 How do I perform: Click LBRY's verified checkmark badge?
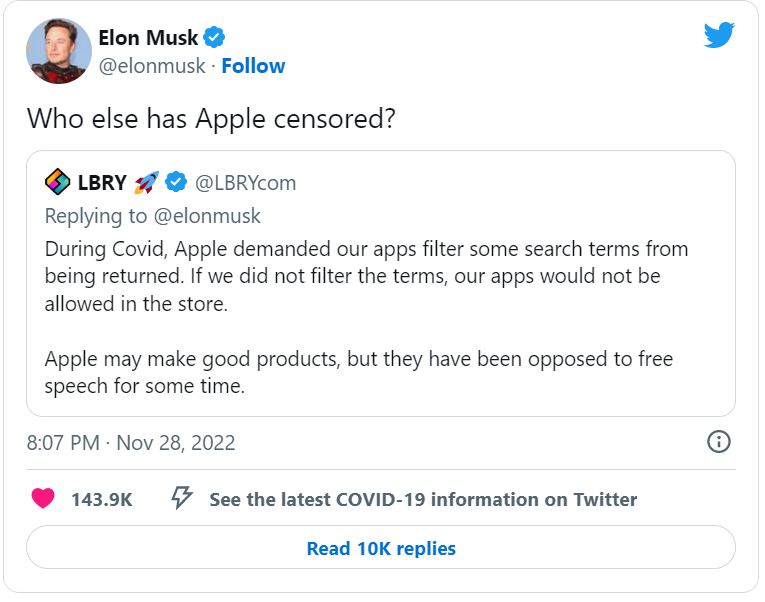[176, 182]
